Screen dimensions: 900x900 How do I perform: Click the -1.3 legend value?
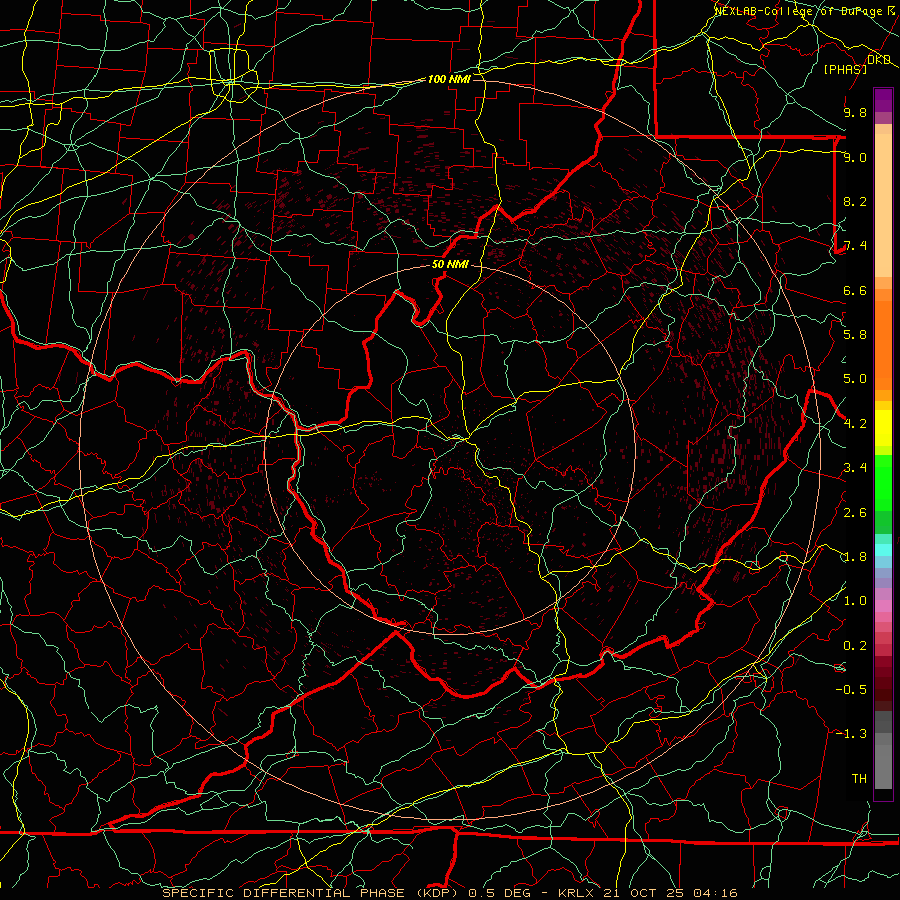click(851, 734)
